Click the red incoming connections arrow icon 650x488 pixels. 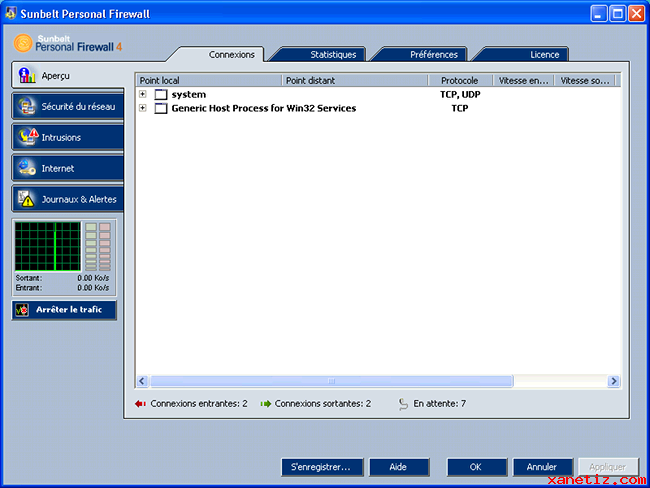tap(140, 404)
